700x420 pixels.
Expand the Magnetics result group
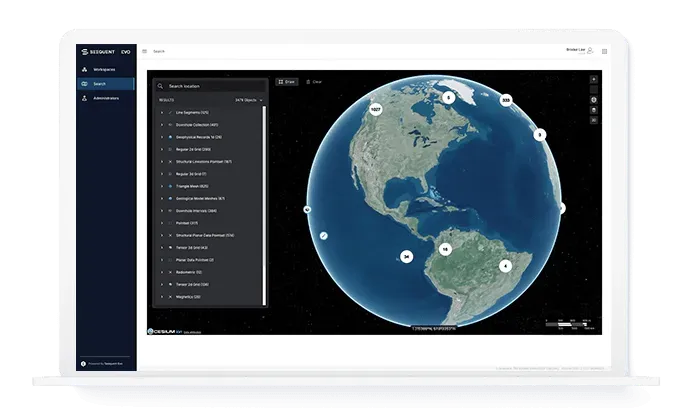click(162, 297)
